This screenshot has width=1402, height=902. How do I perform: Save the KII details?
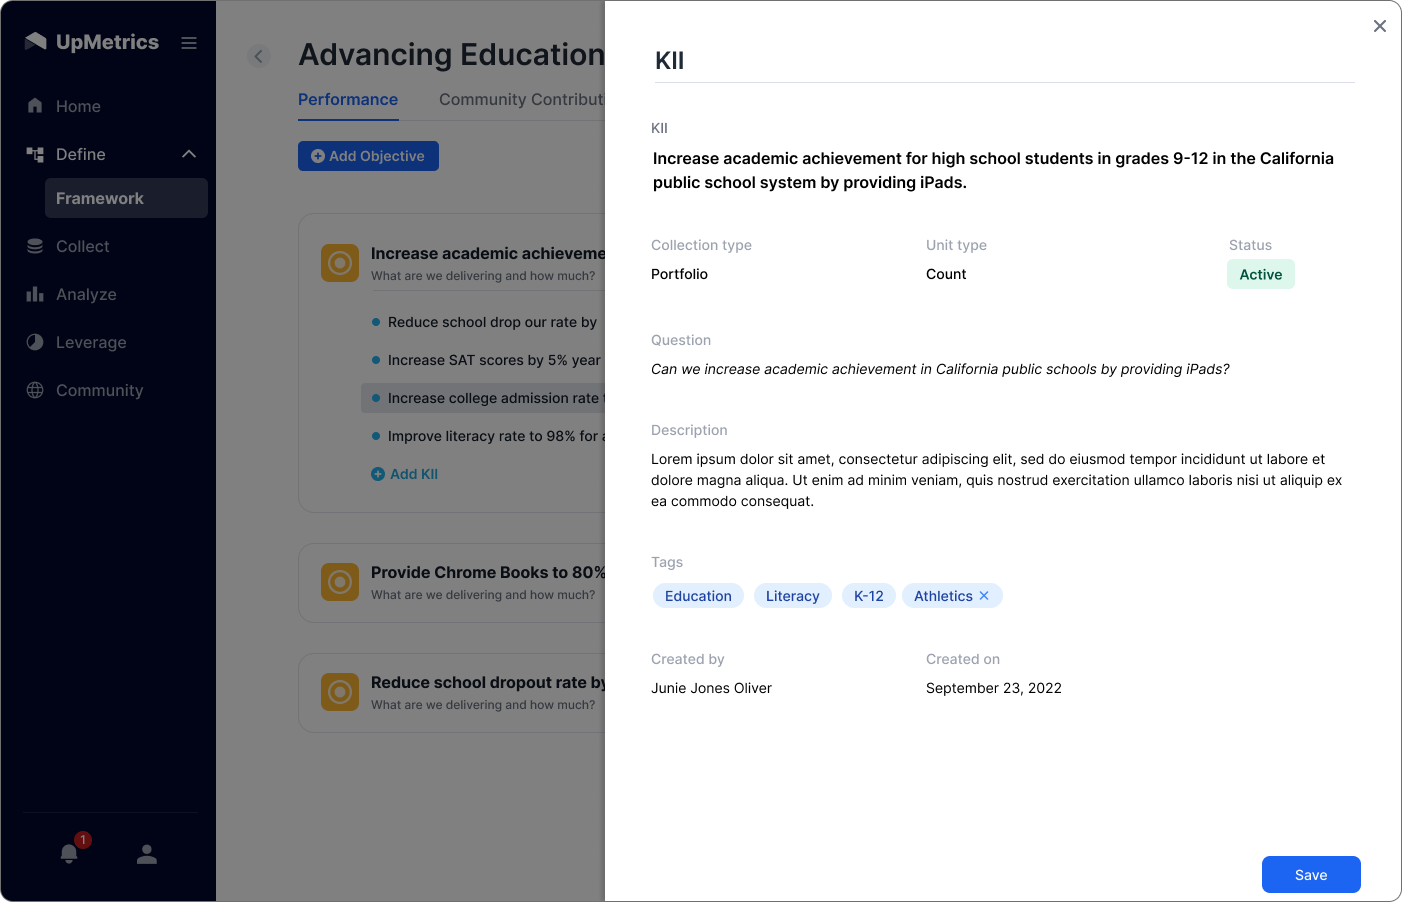click(x=1310, y=875)
